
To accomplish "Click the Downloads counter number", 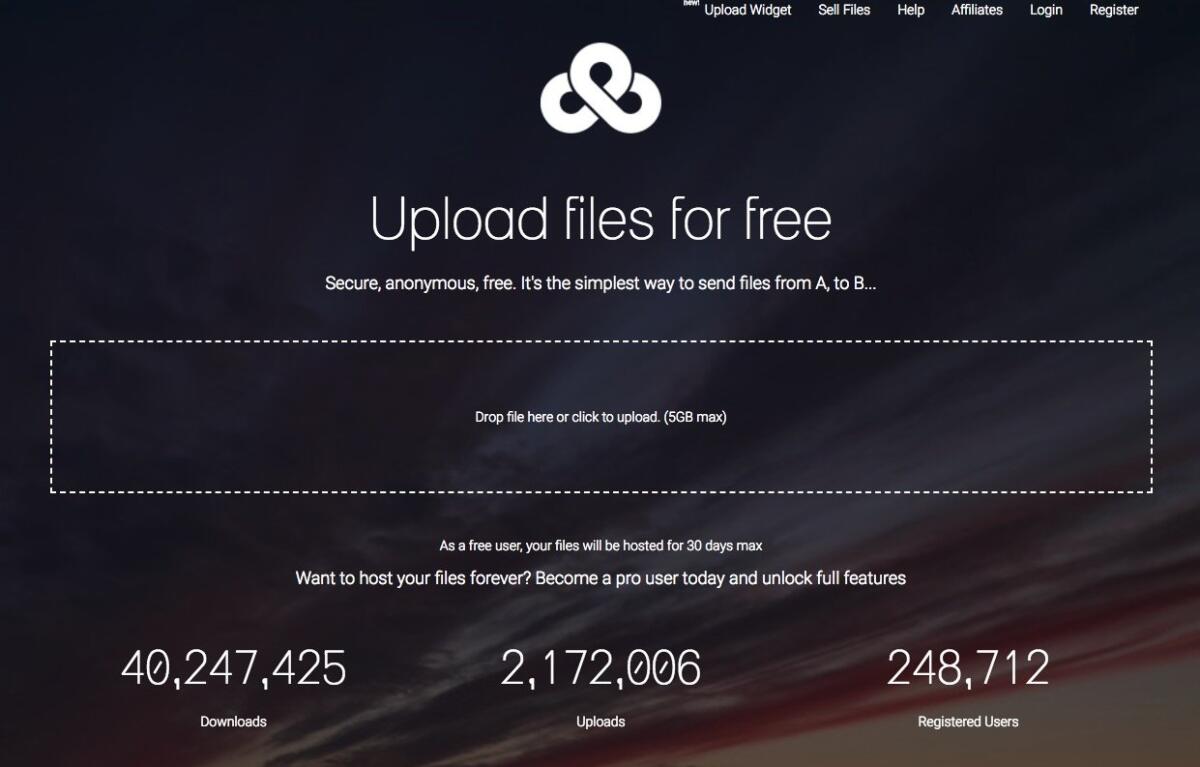I will point(233,669).
